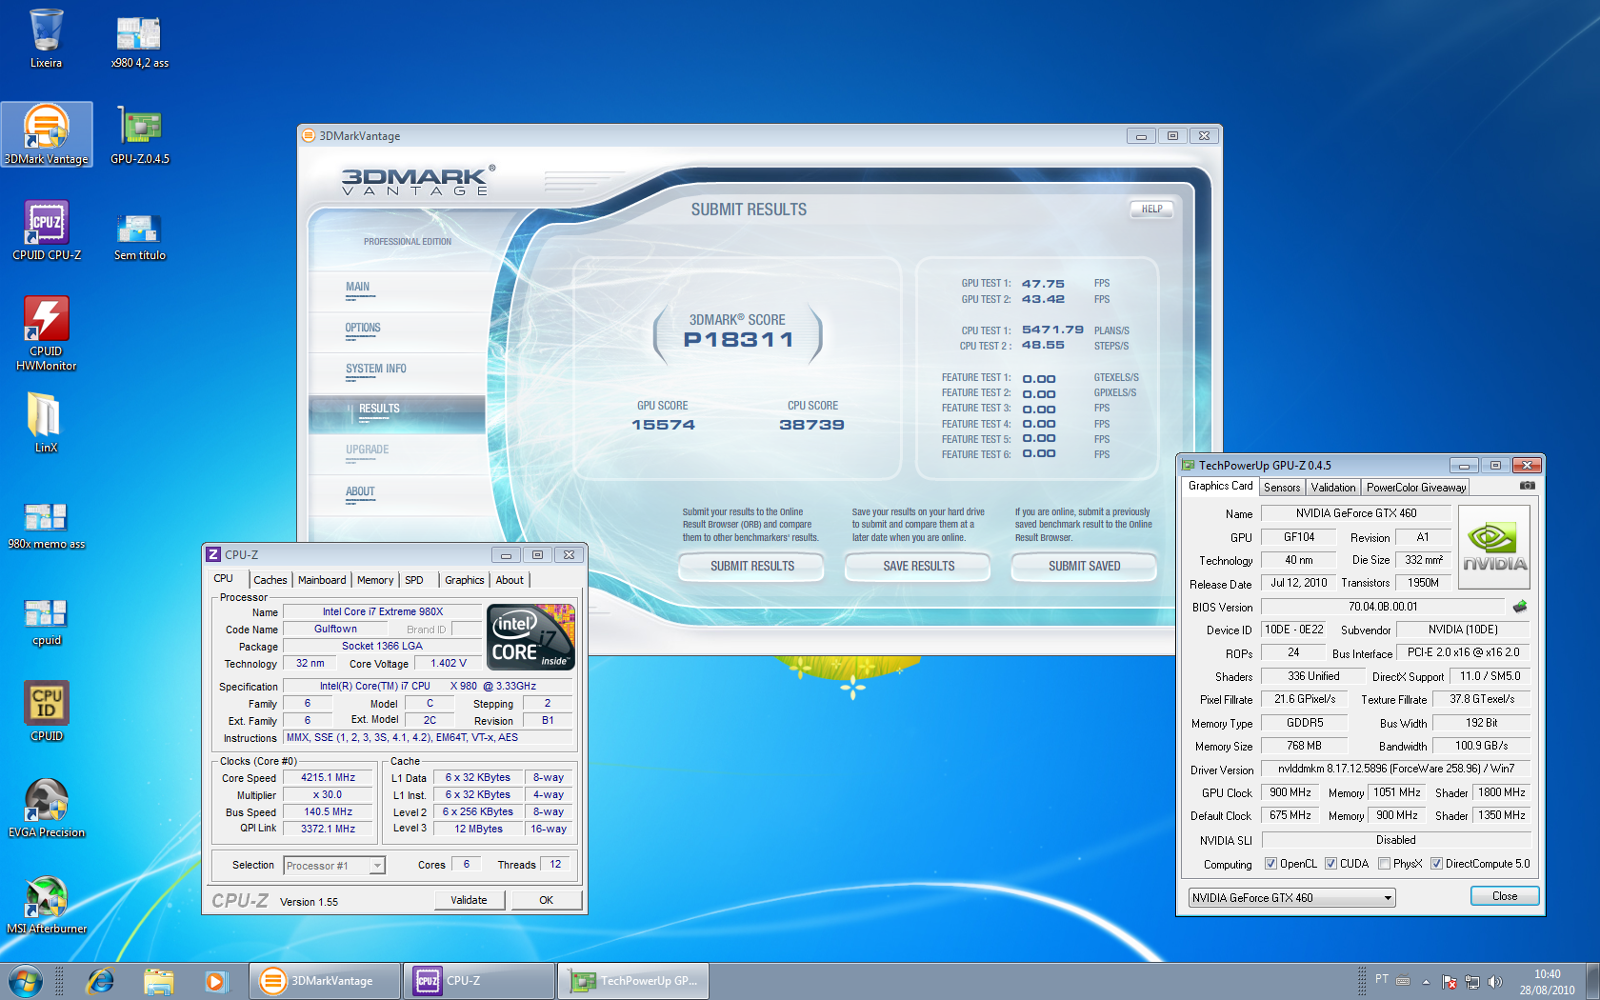This screenshot has width=1600, height=1000.
Task: Switch to the TechPowerUp GPU-Z taskbar button
Action: click(x=634, y=981)
